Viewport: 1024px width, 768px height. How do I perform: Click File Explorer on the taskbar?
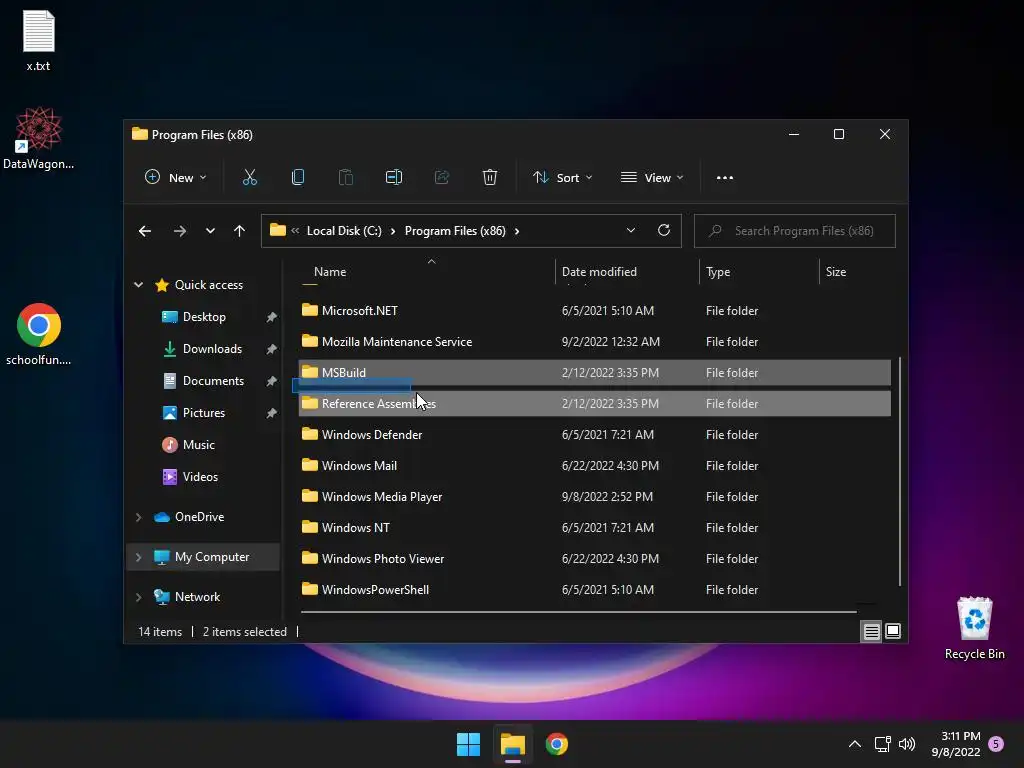click(x=513, y=744)
